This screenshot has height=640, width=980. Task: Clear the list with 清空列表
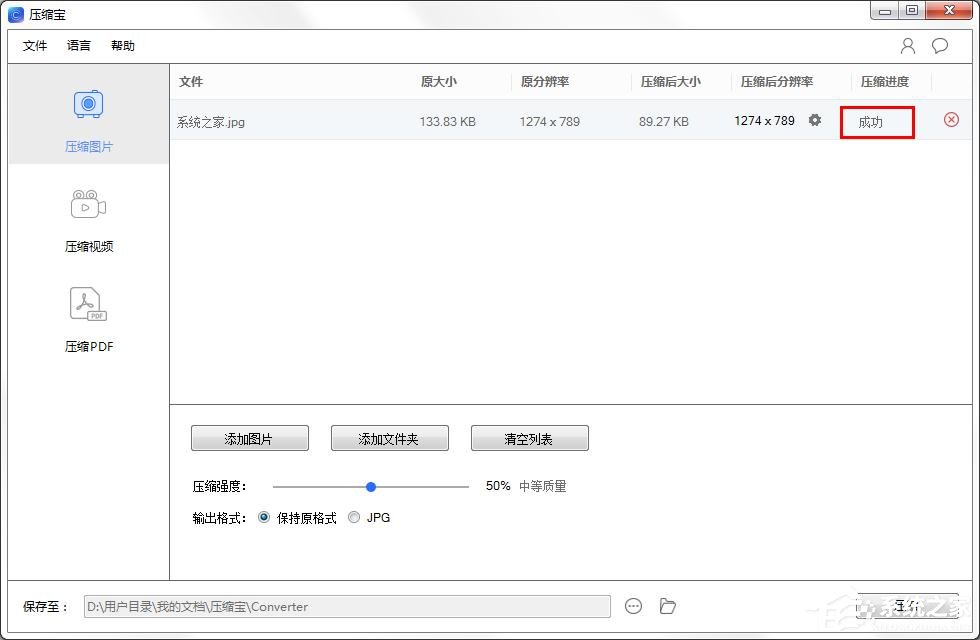coord(529,437)
